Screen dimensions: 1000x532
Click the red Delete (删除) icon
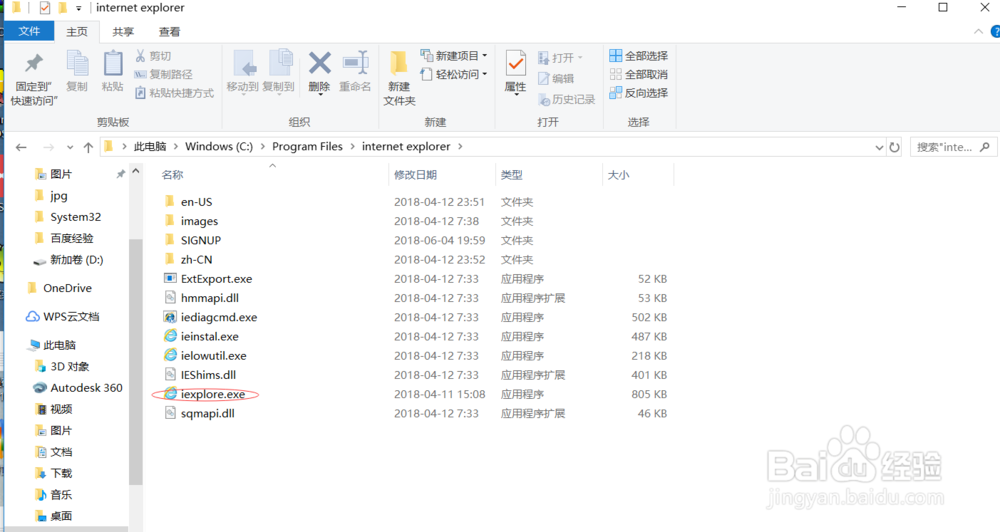[x=320, y=63]
